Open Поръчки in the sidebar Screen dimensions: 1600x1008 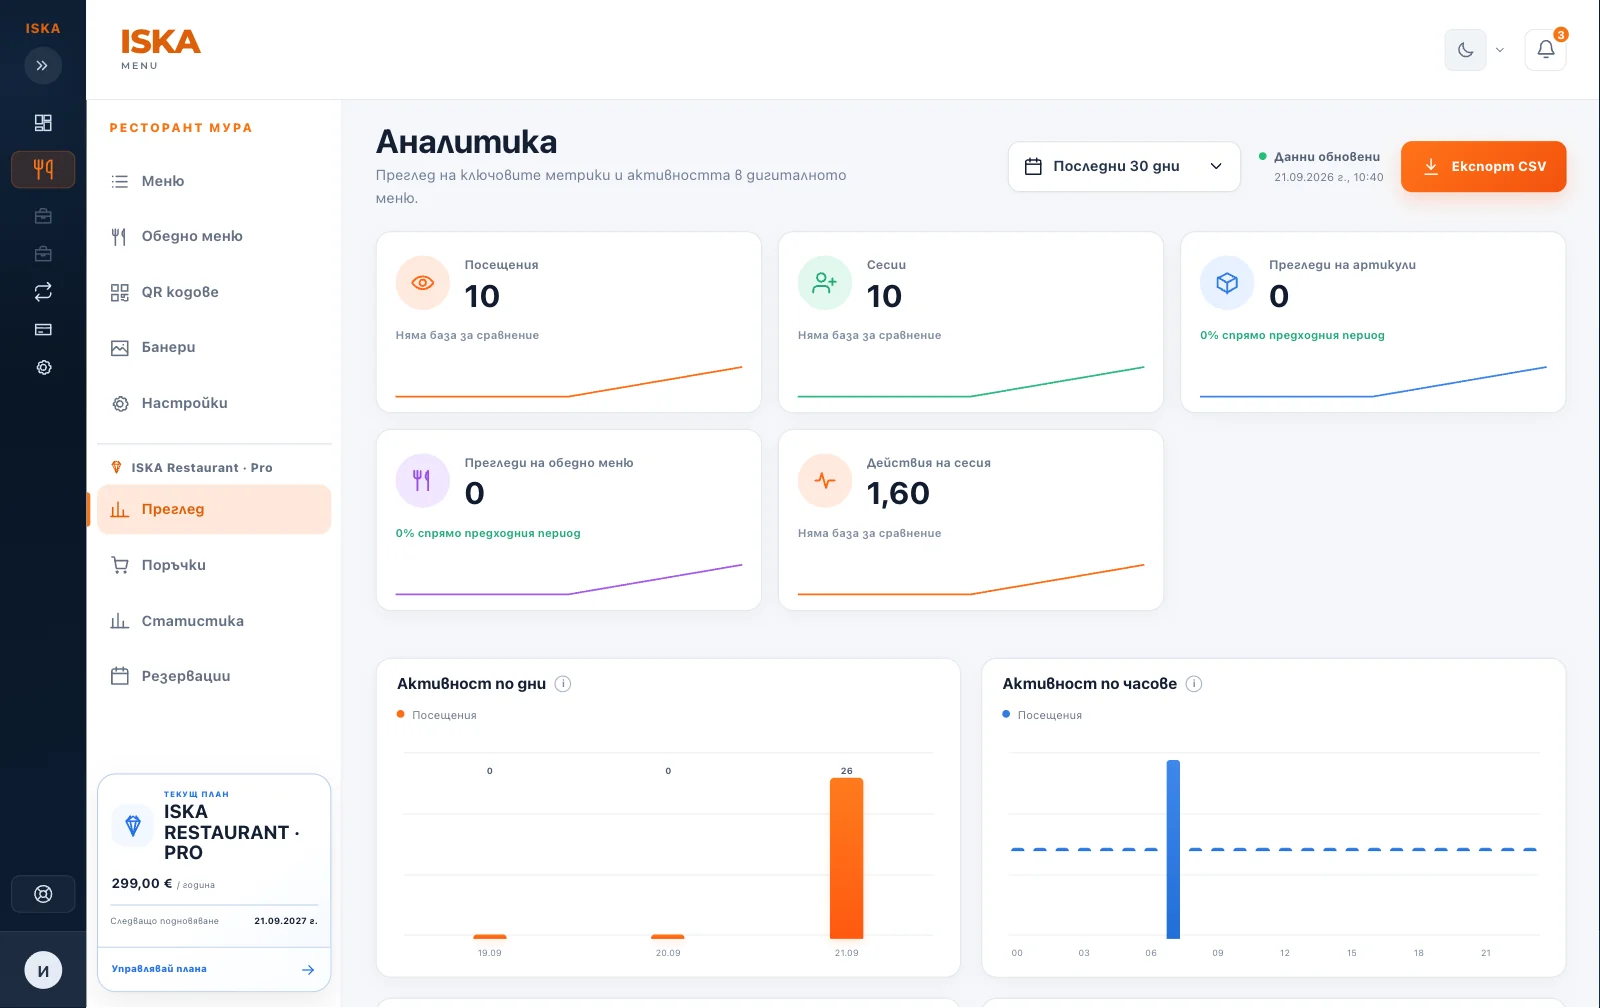click(x=214, y=565)
